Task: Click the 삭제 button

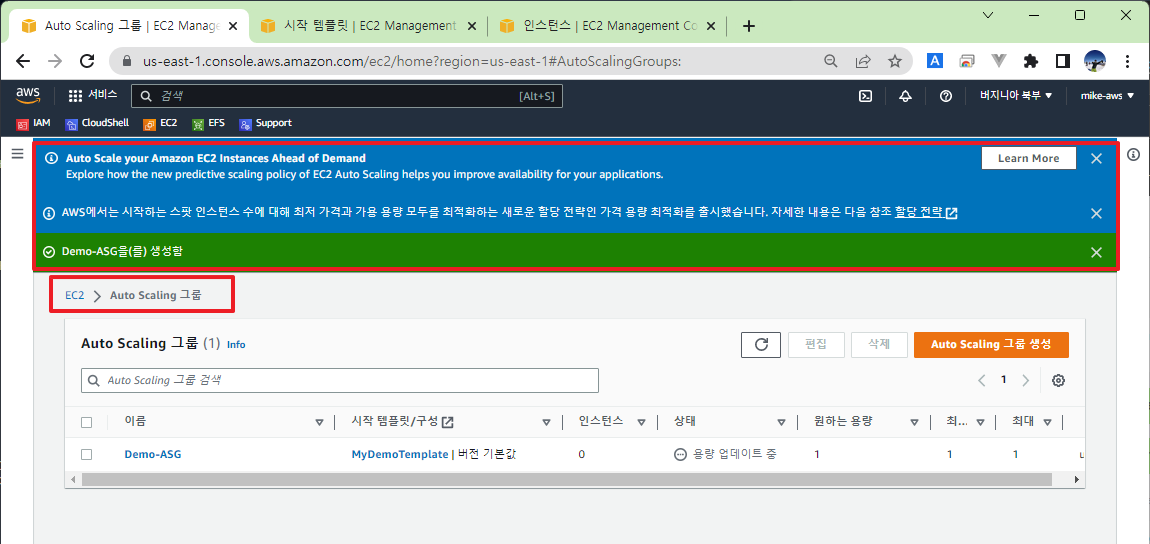Action: coord(879,345)
